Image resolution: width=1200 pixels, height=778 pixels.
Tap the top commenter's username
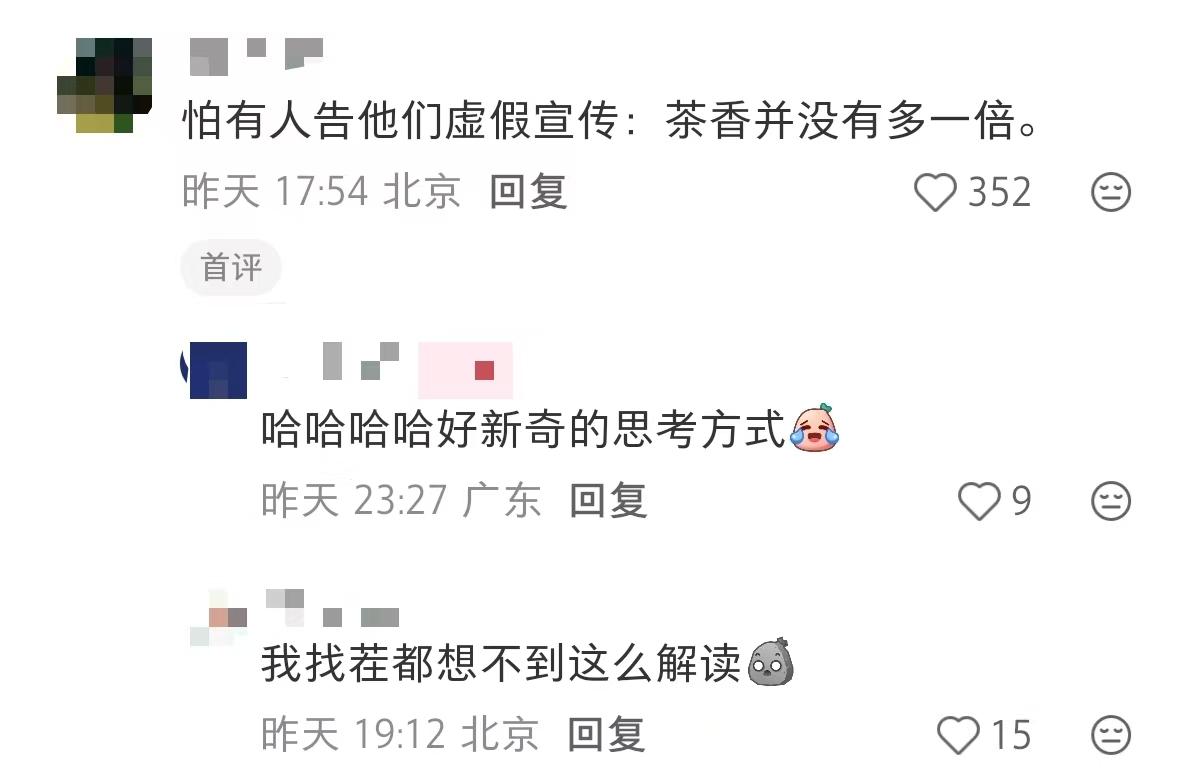point(257,55)
